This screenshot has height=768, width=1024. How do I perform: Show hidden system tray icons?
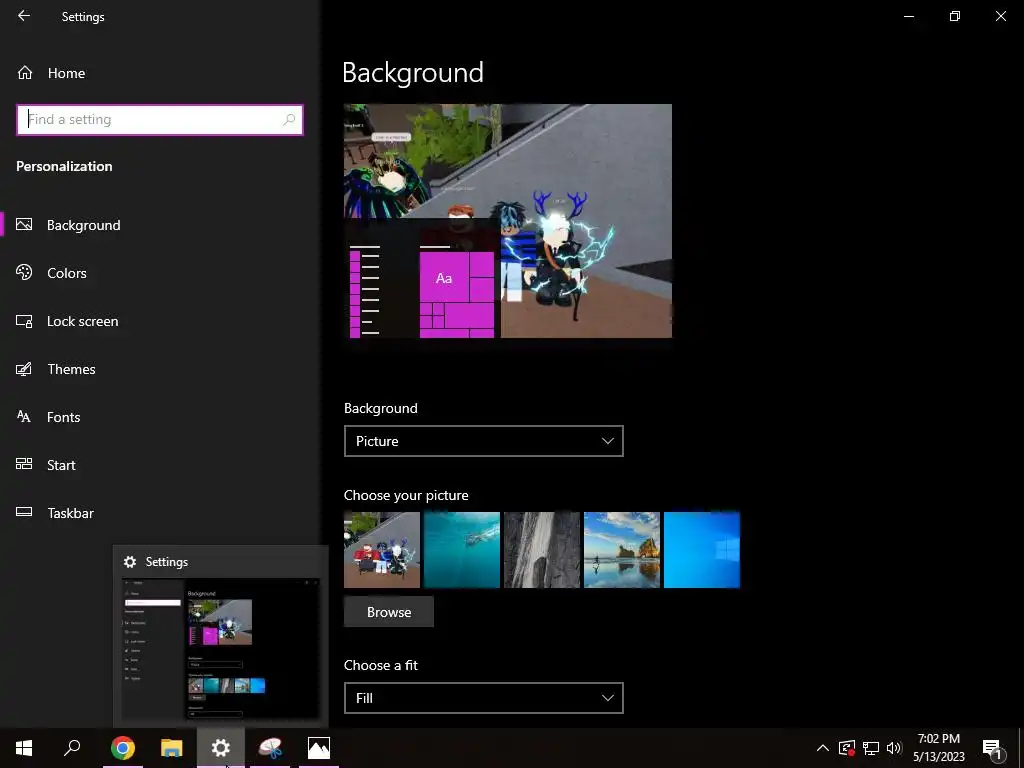[823, 748]
